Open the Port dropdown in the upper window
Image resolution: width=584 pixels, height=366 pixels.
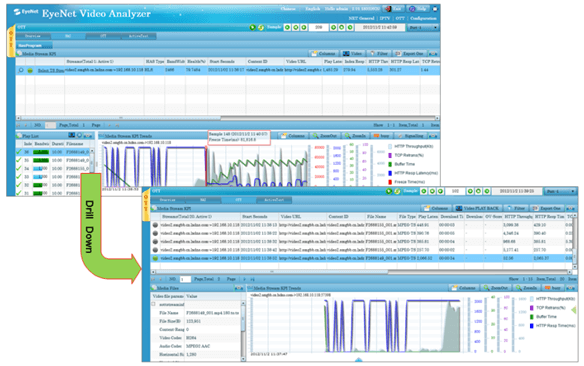(x=422, y=28)
